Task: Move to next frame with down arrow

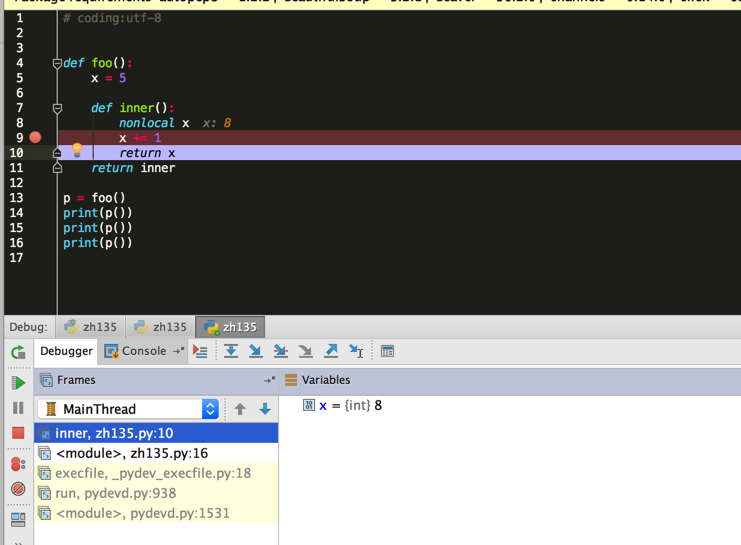Action: click(265, 409)
